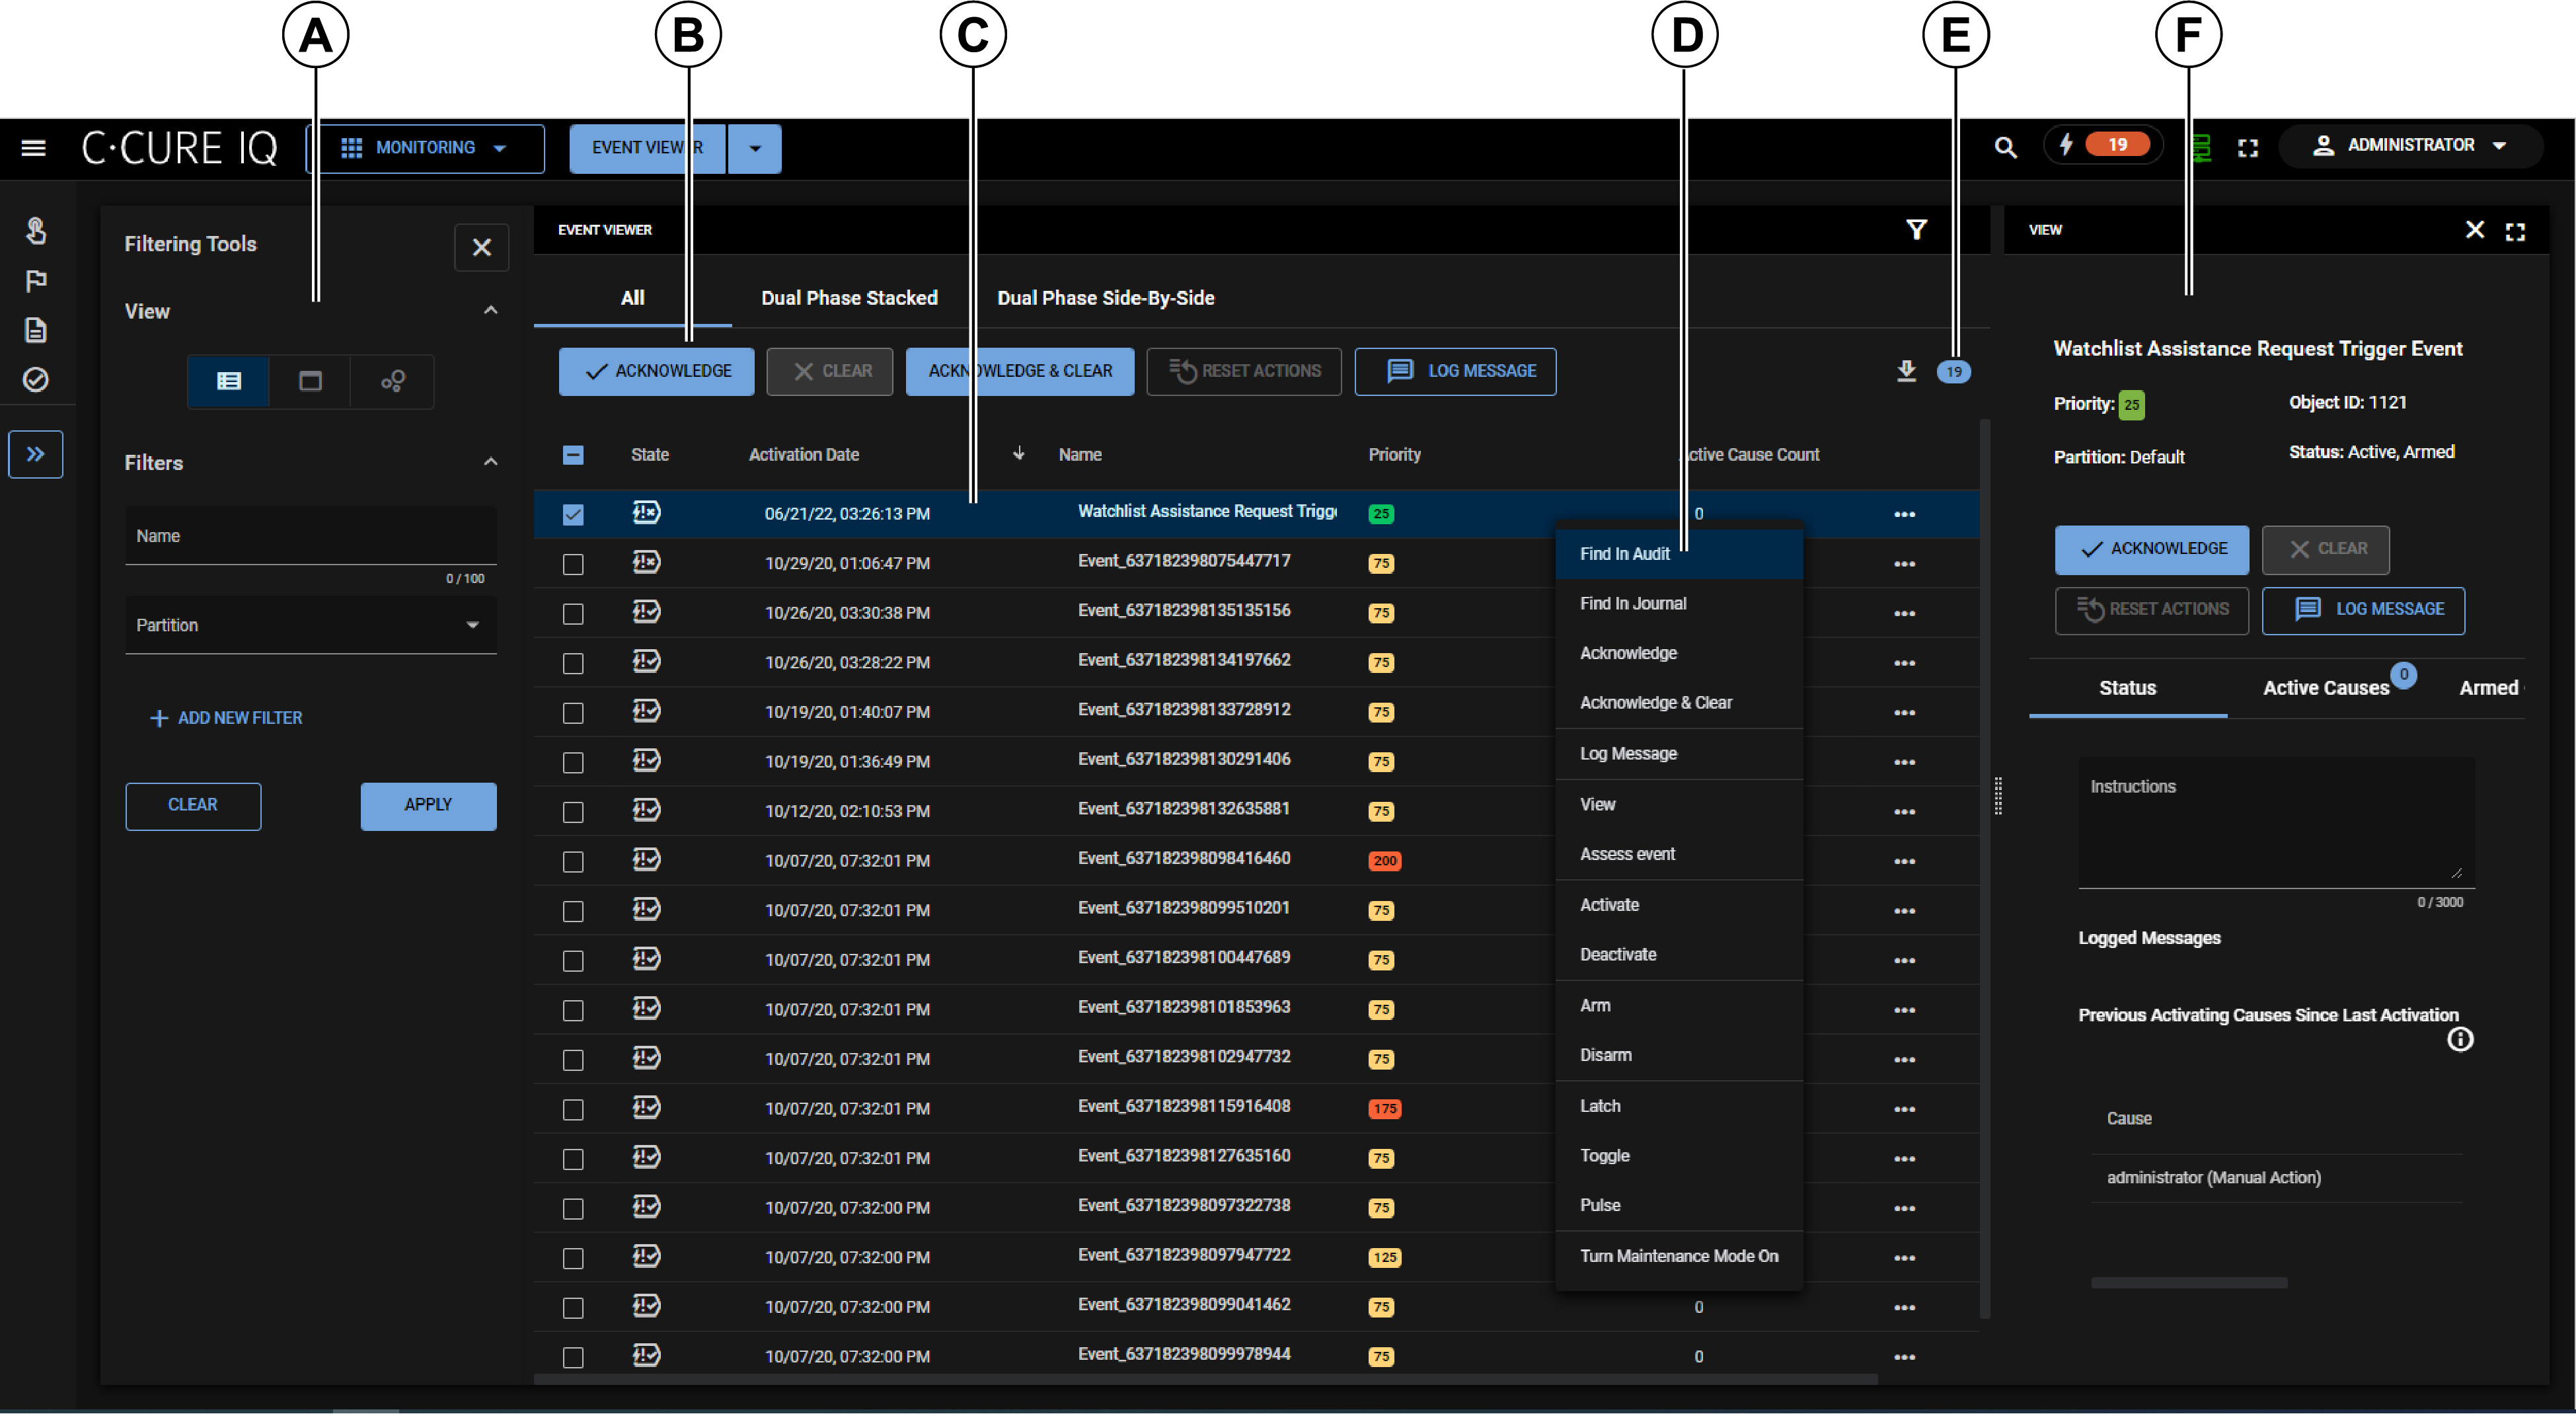
Task: Switch to Dual Phase Stacked tab
Action: coord(849,298)
